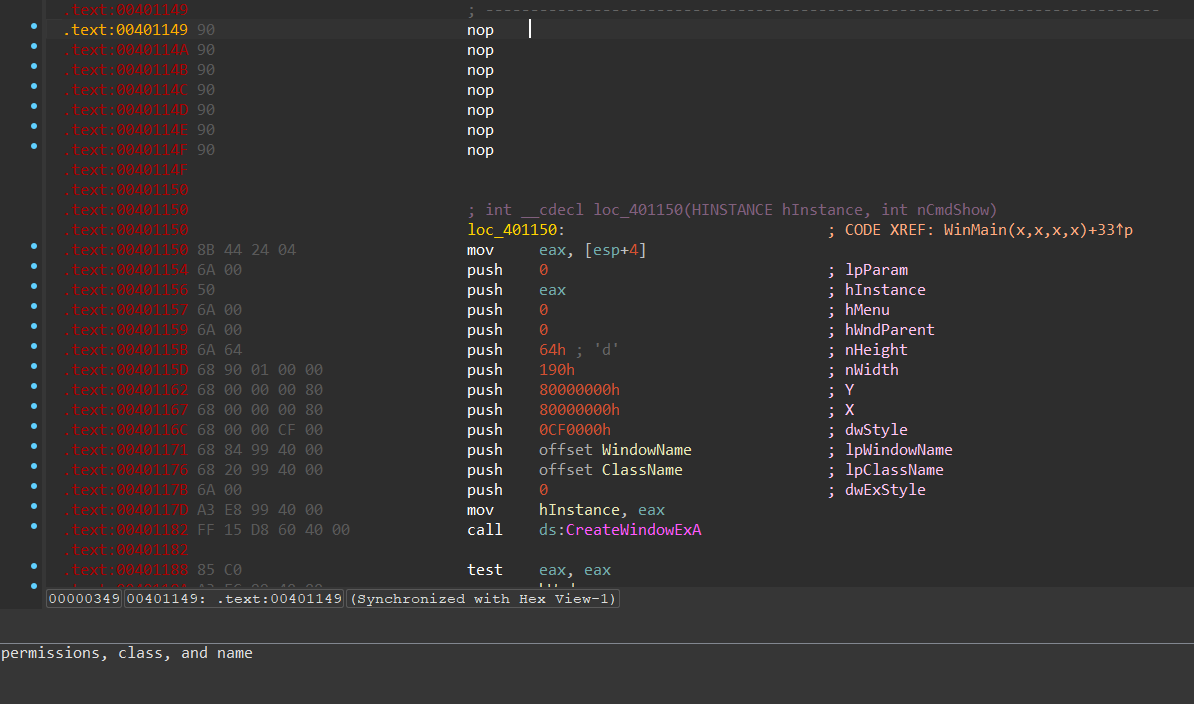The image size is (1194, 704).
Task: Click the ClassName offset operand
Action: (641, 470)
